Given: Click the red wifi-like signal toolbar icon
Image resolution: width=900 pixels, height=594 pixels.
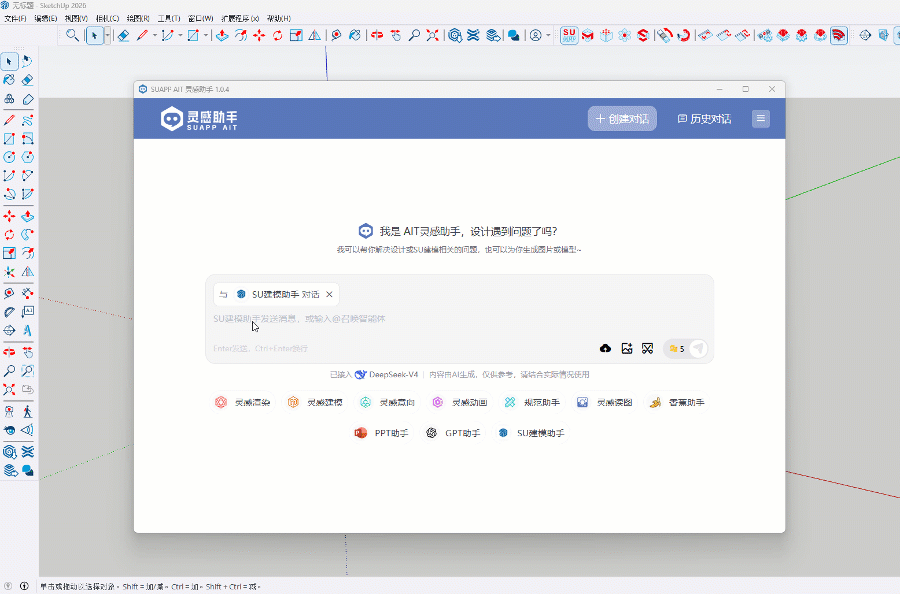Looking at the screenshot, I should point(839,36).
